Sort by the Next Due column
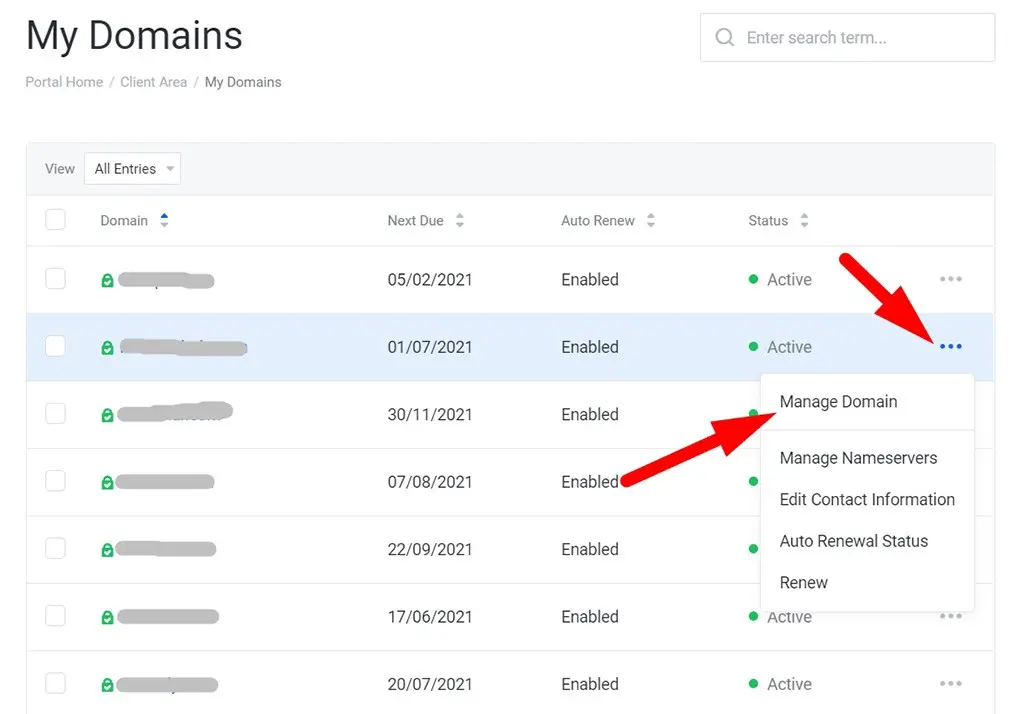This screenshot has width=1024, height=714. click(x=425, y=220)
